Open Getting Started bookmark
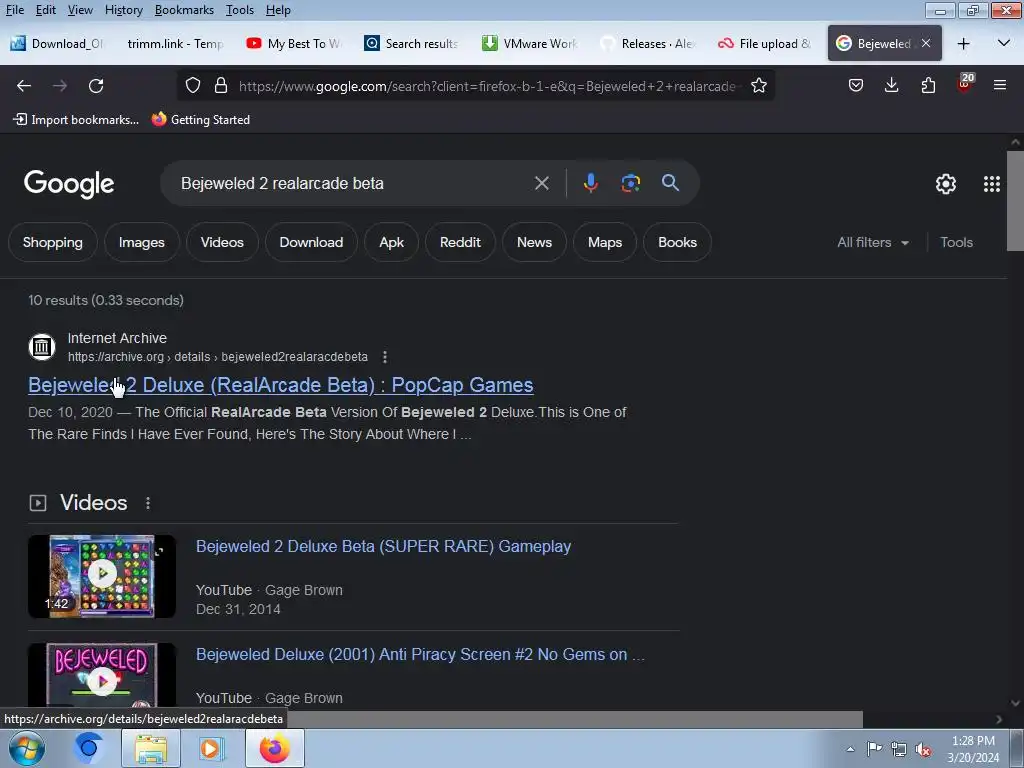The image size is (1024, 768). (x=201, y=120)
